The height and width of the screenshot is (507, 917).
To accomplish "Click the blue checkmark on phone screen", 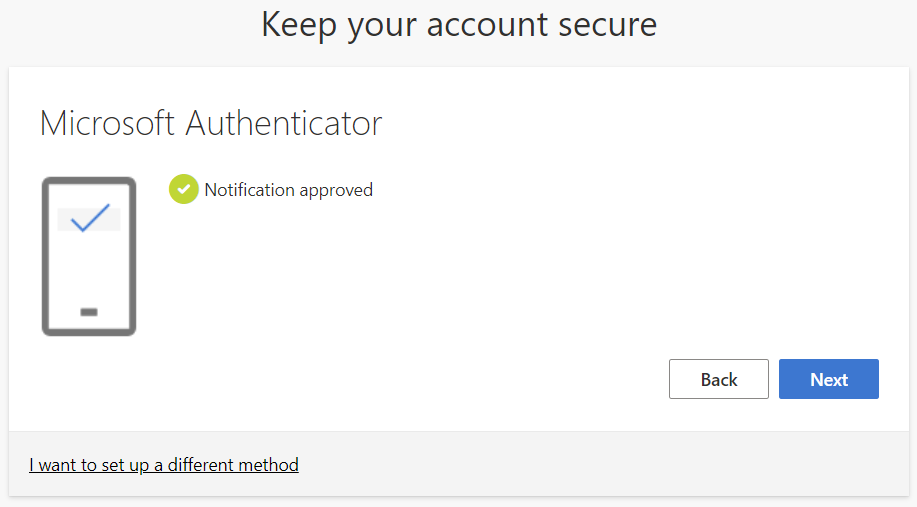I will point(90,217).
